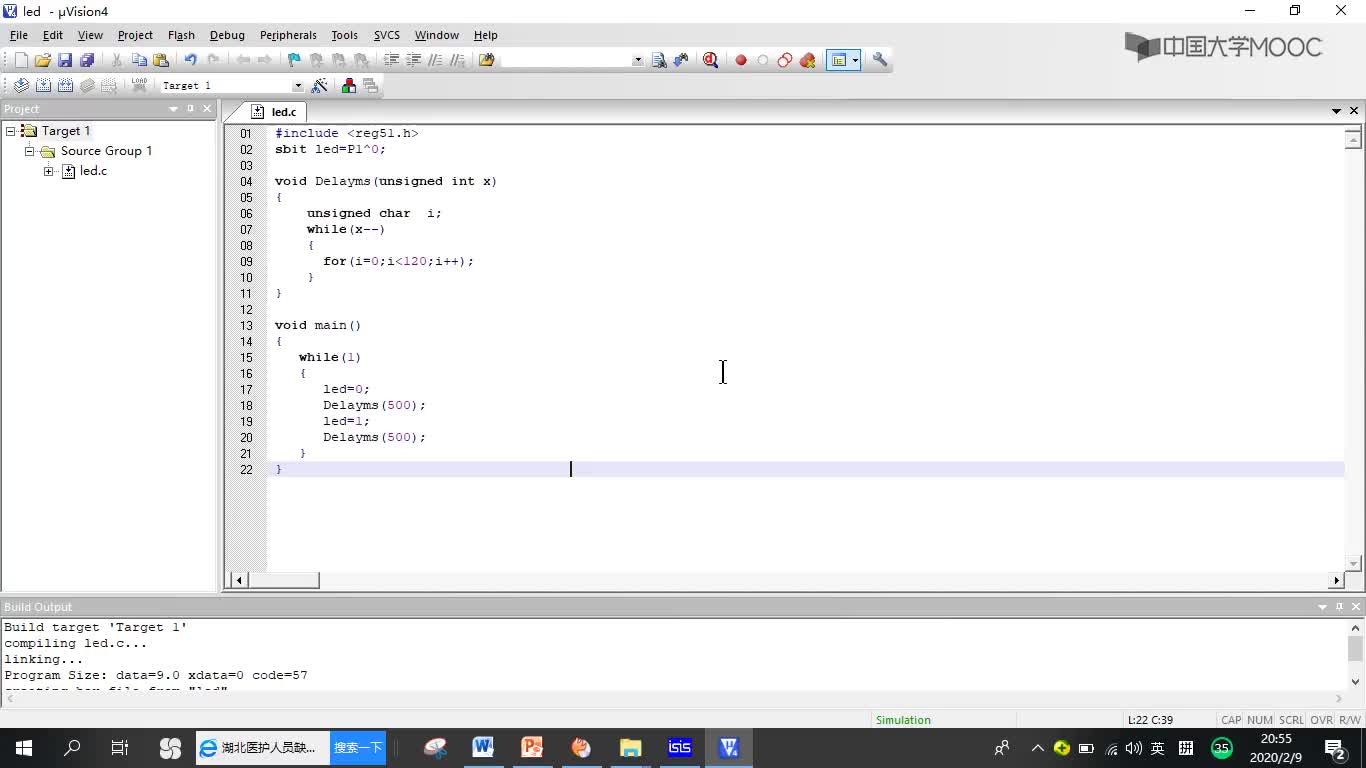Click the Save All icon

click(87, 60)
